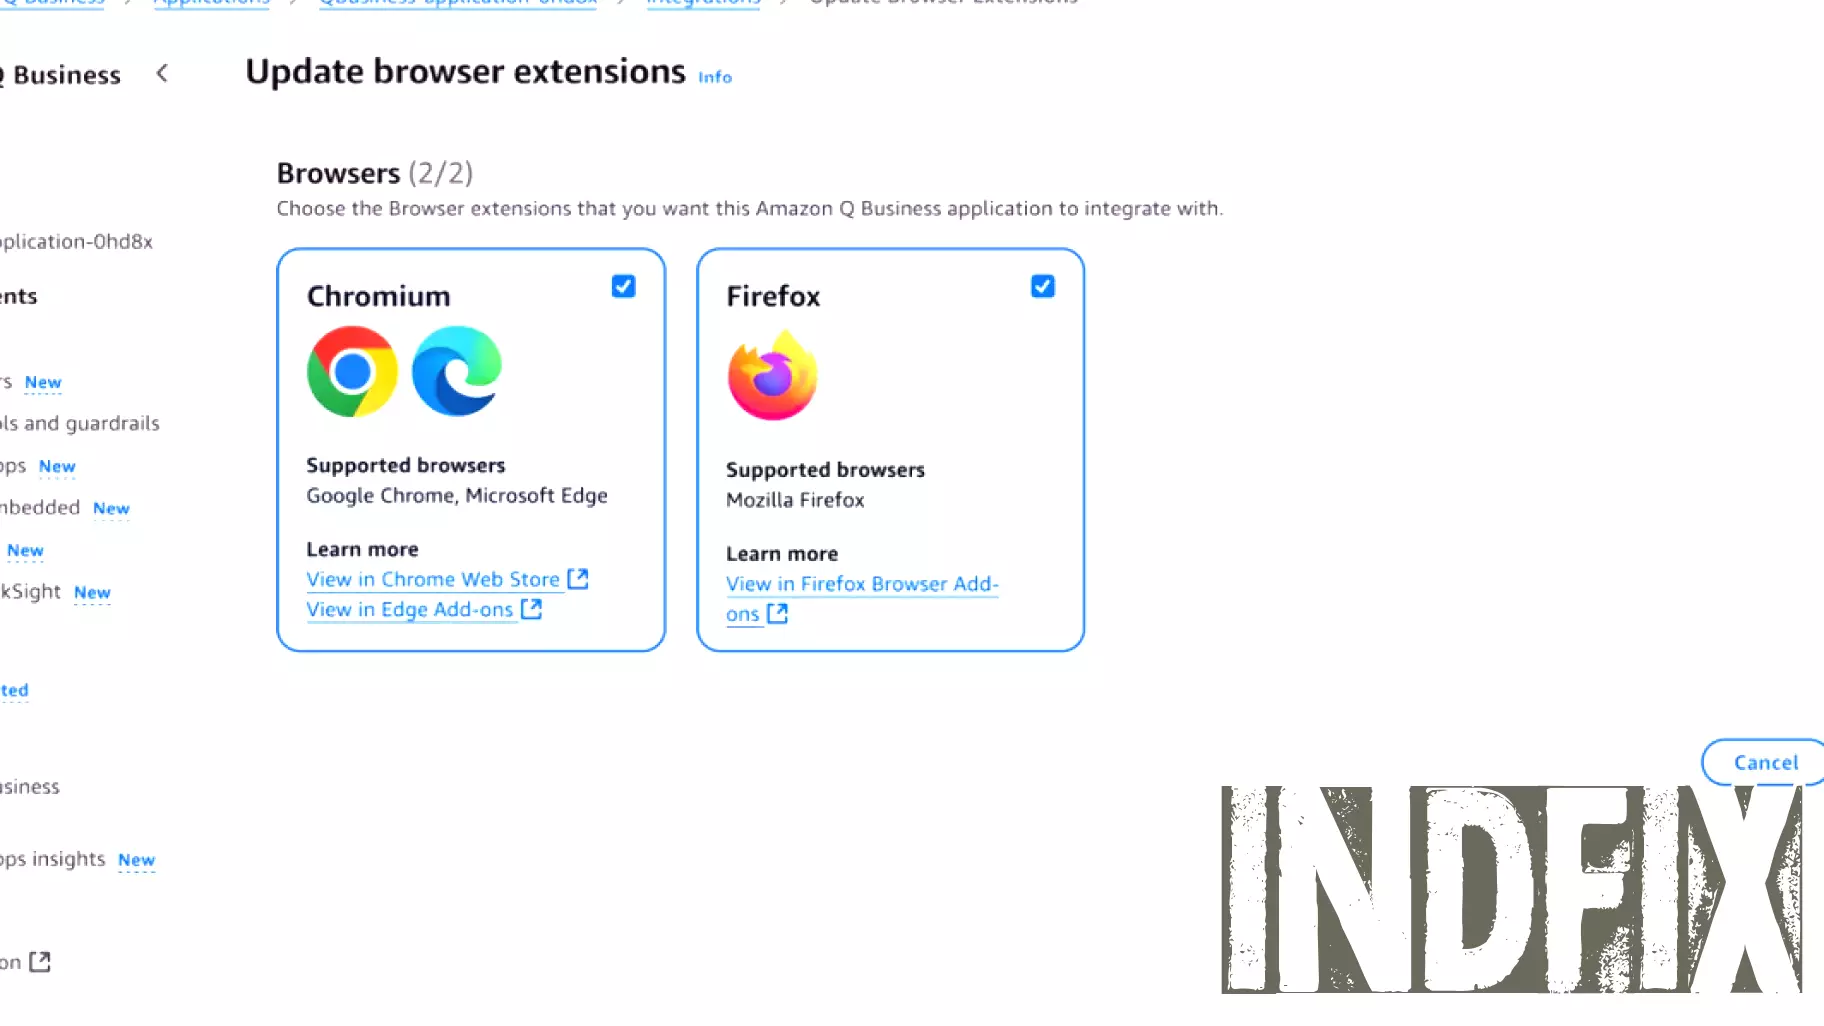Viewport: 1824px width, 1026px height.
Task: Open the View in Firefox Browser Add-ons link
Action: [x=861, y=583]
